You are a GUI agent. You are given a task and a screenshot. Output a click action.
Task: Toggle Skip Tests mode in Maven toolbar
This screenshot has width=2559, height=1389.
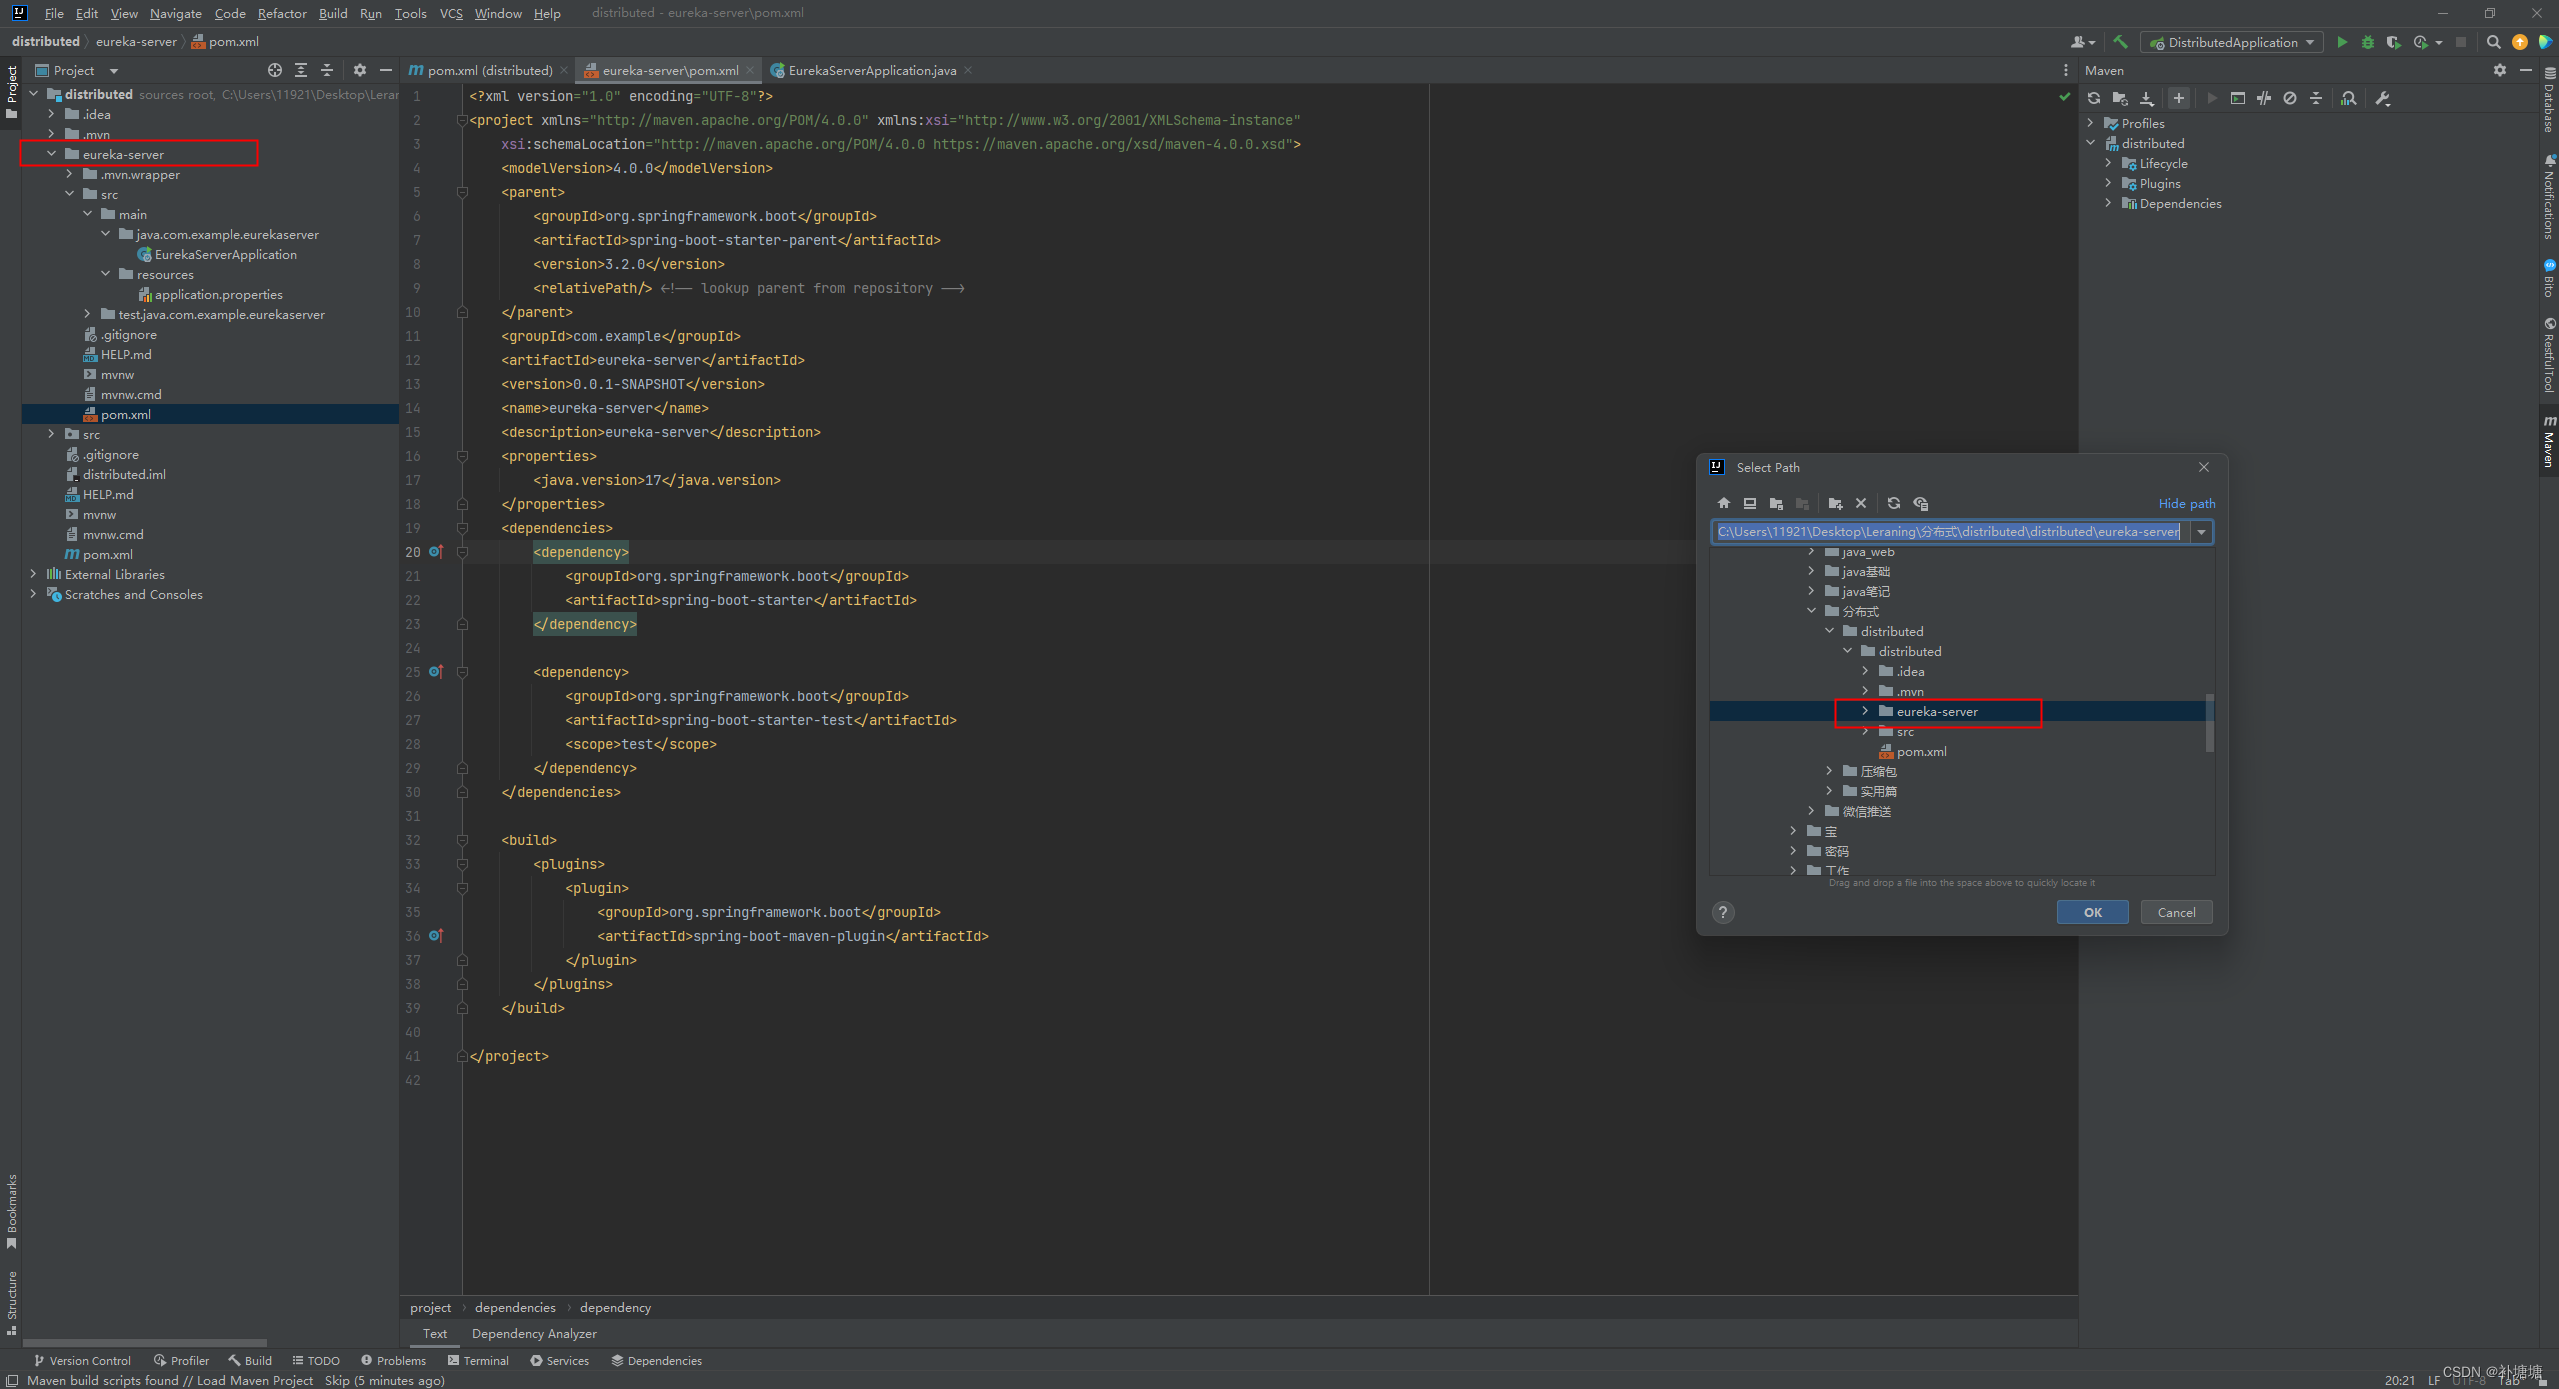point(2290,98)
